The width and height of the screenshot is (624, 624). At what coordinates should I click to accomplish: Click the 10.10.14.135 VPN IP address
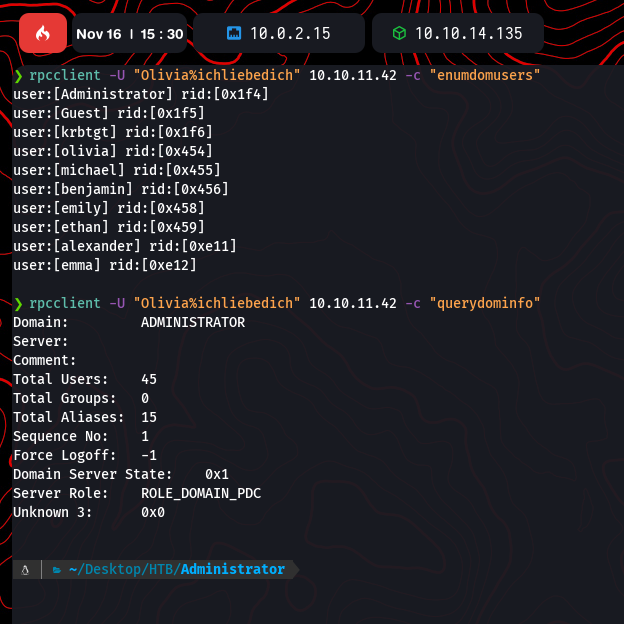pos(468,33)
